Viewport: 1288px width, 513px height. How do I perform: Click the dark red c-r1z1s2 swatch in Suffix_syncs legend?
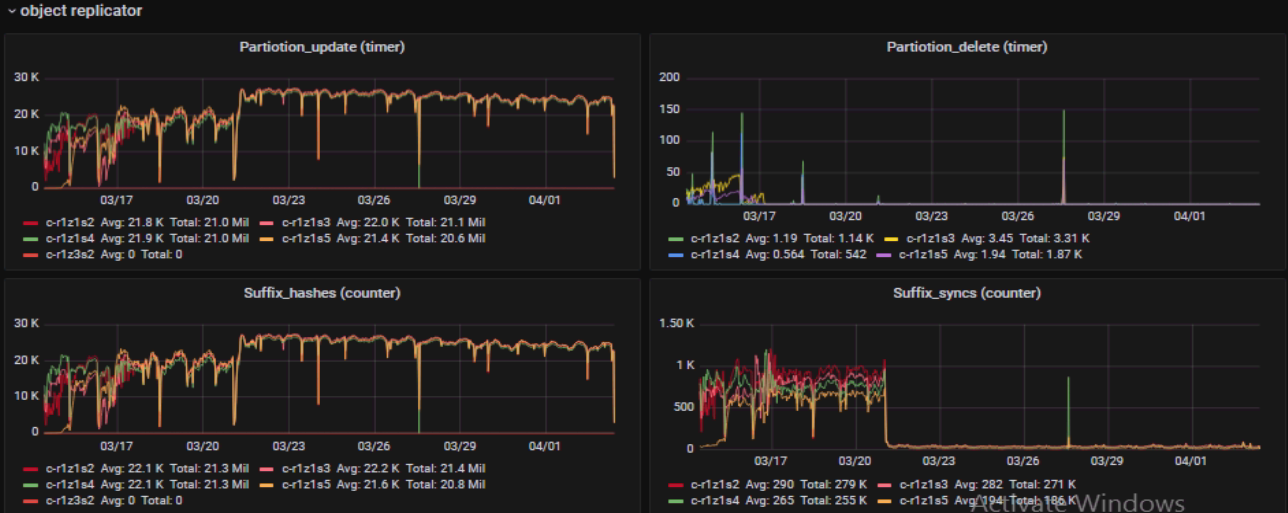(676, 484)
